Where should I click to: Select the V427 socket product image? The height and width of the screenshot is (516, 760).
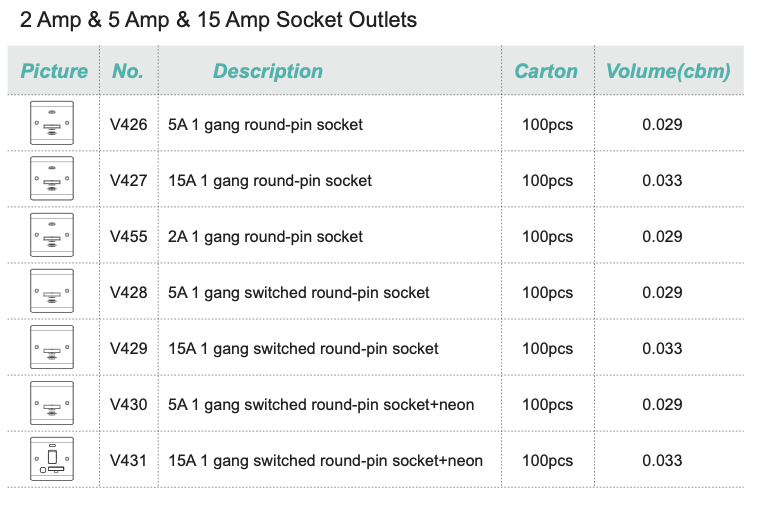click(x=52, y=178)
